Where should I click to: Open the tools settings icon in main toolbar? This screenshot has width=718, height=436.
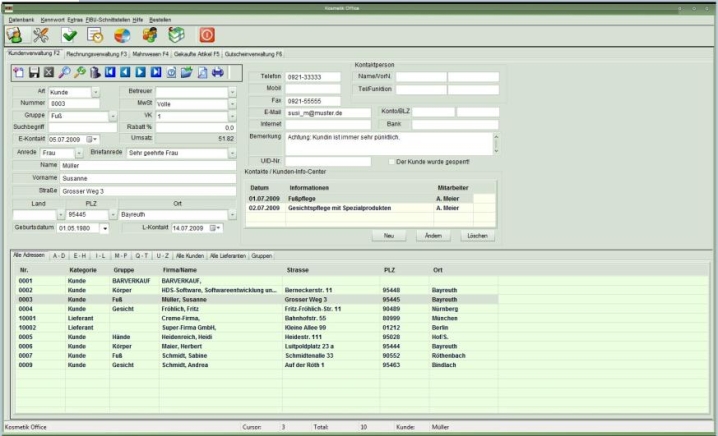[x=42, y=34]
